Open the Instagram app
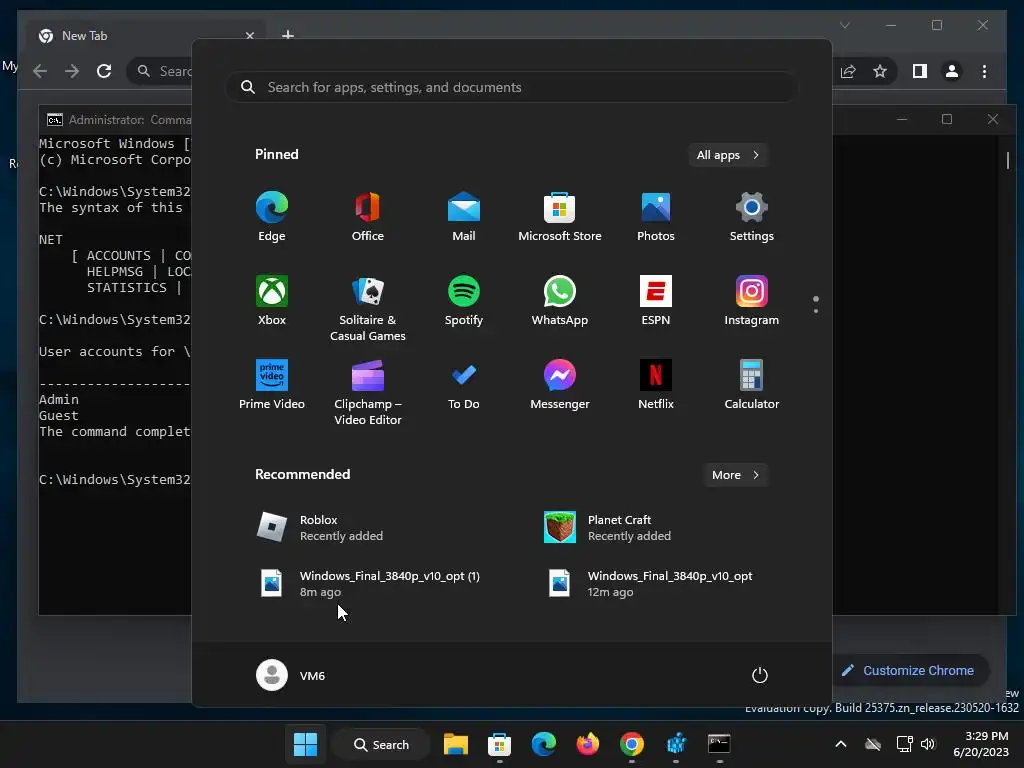 (x=752, y=300)
